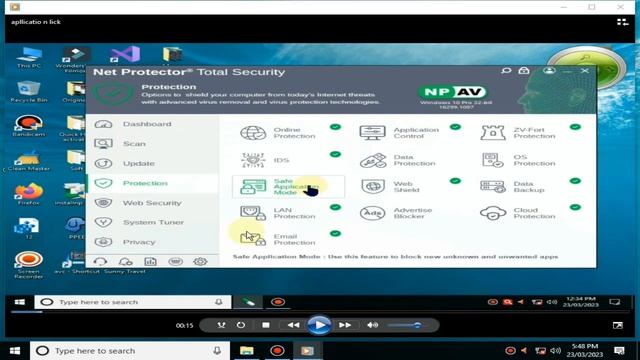This screenshot has width=640, height=360.
Task: Open System Tuner in sidebar
Action: [x=152, y=222]
